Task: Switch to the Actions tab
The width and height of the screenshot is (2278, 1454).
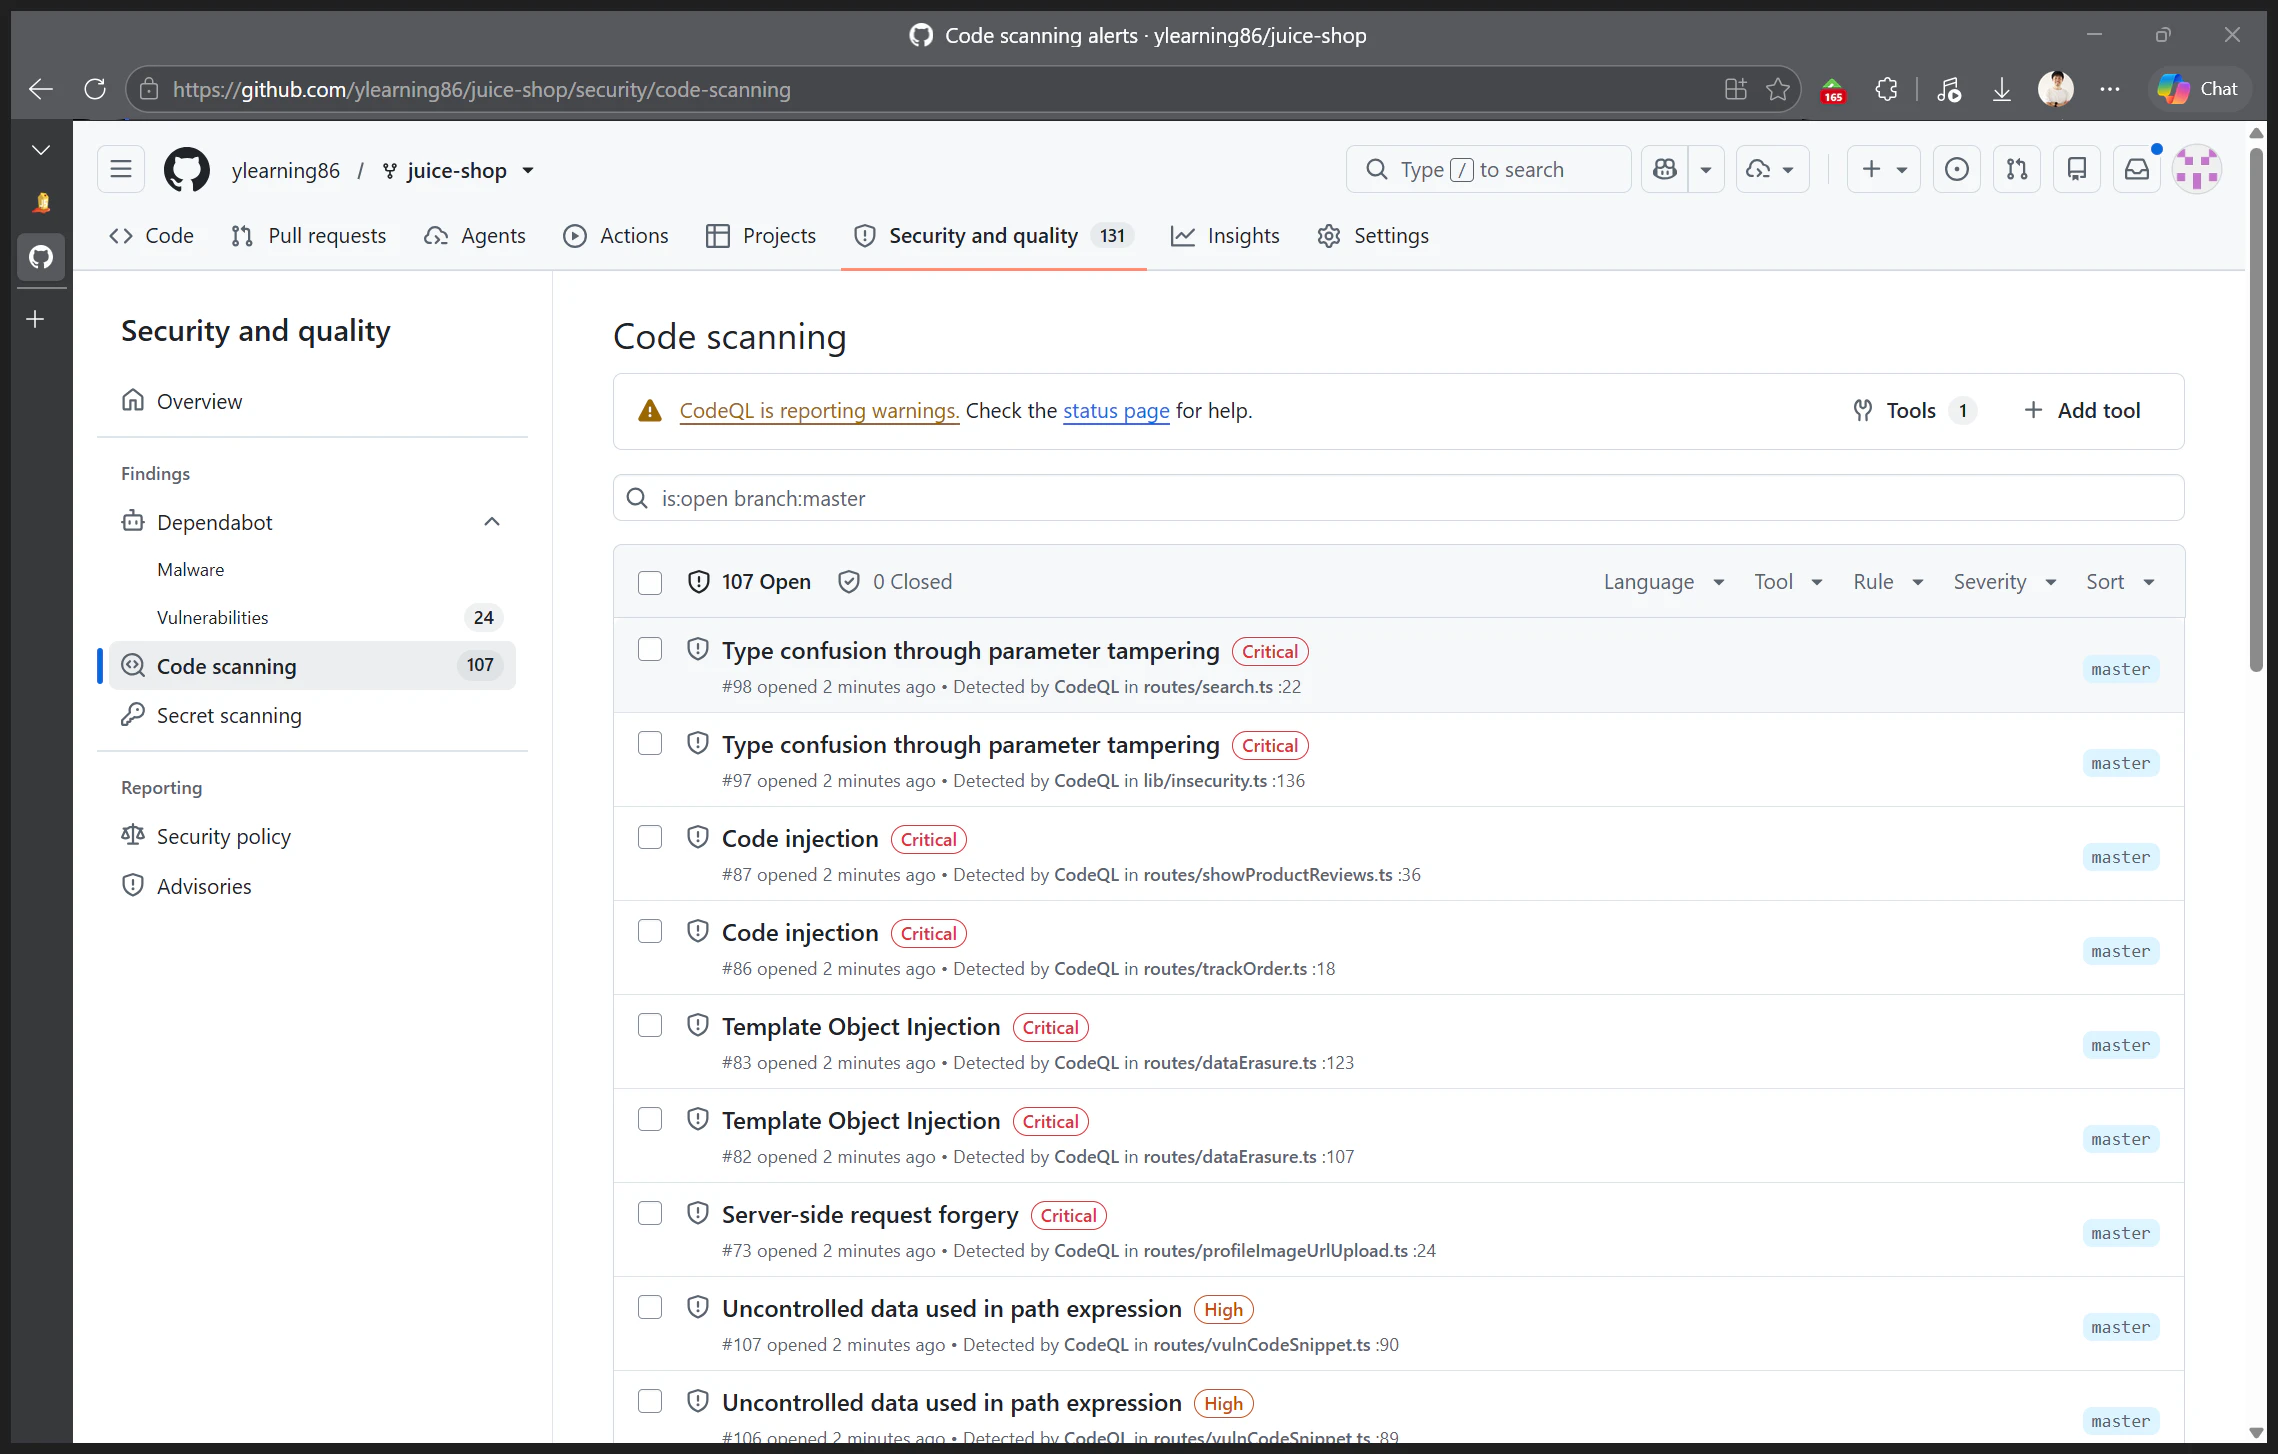Action: coord(616,236)
